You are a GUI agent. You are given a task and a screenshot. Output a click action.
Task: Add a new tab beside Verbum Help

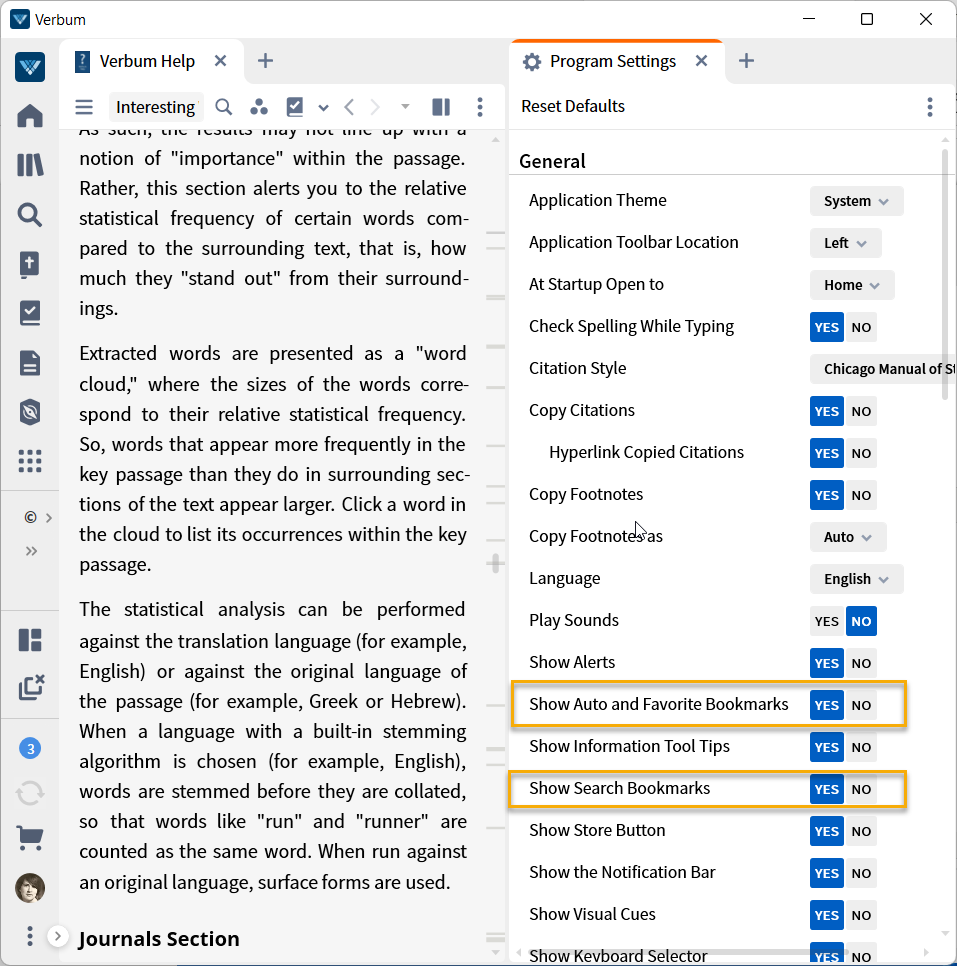point(265,61)
